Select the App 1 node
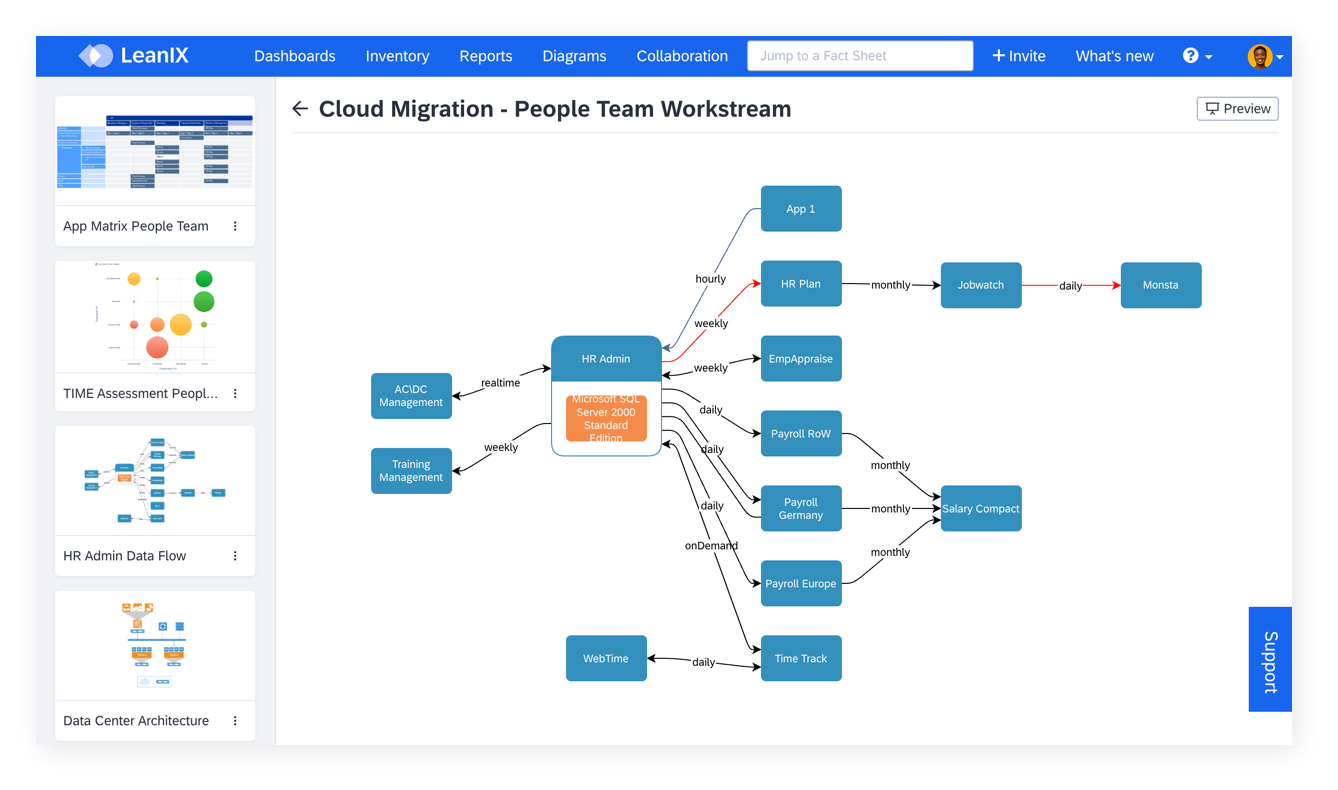Screen dimensions: 1338x790 (x=801, y=209)
